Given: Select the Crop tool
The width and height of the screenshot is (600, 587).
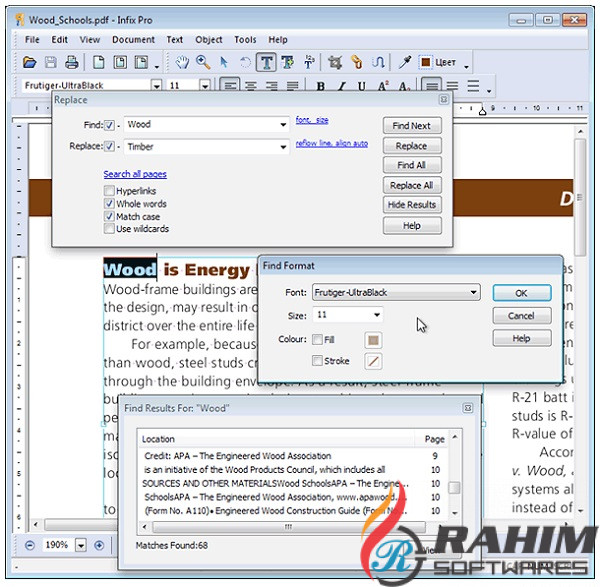Looking at the screenshot, I should click(x=335, y=62).
